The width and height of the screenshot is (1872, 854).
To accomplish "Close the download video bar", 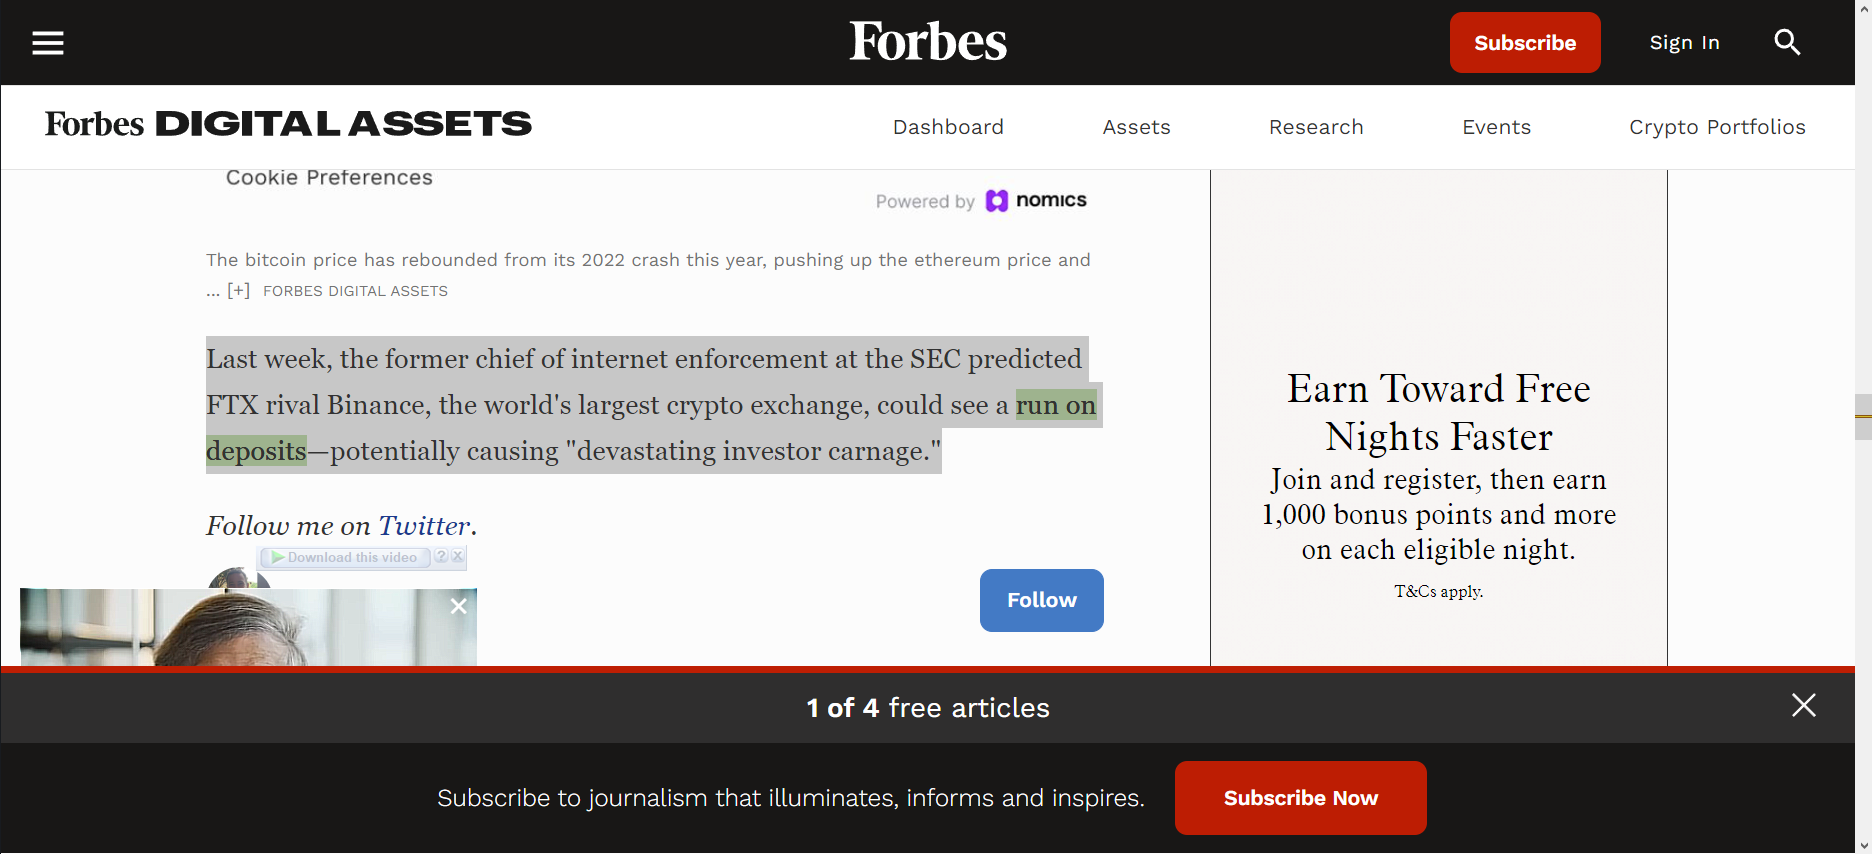I will click(457, 556).
